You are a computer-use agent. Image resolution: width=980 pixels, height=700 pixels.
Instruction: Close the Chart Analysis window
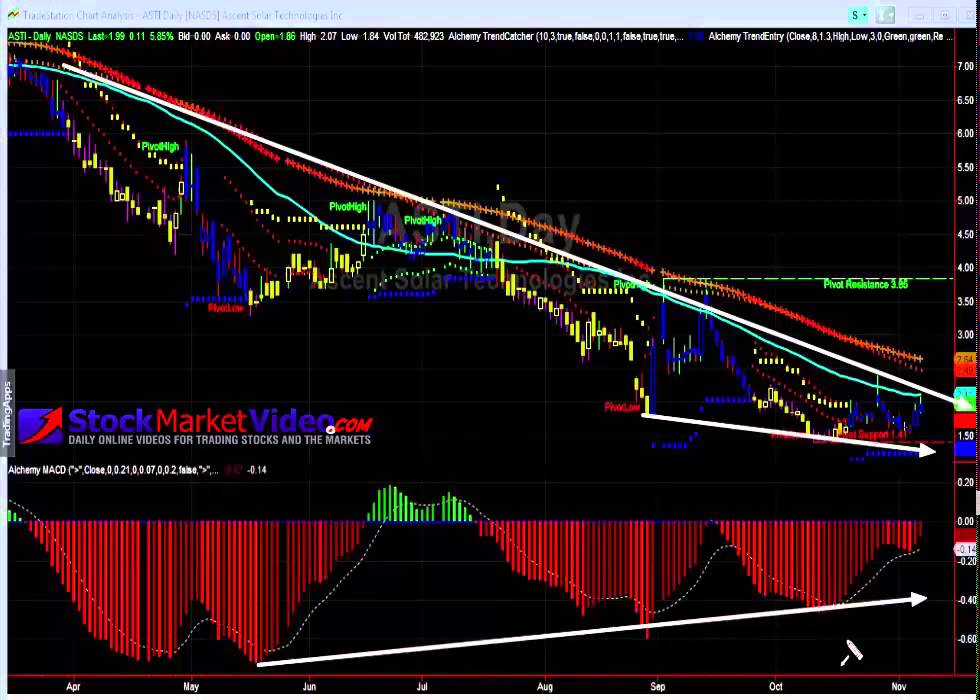[x=969, y=15]
